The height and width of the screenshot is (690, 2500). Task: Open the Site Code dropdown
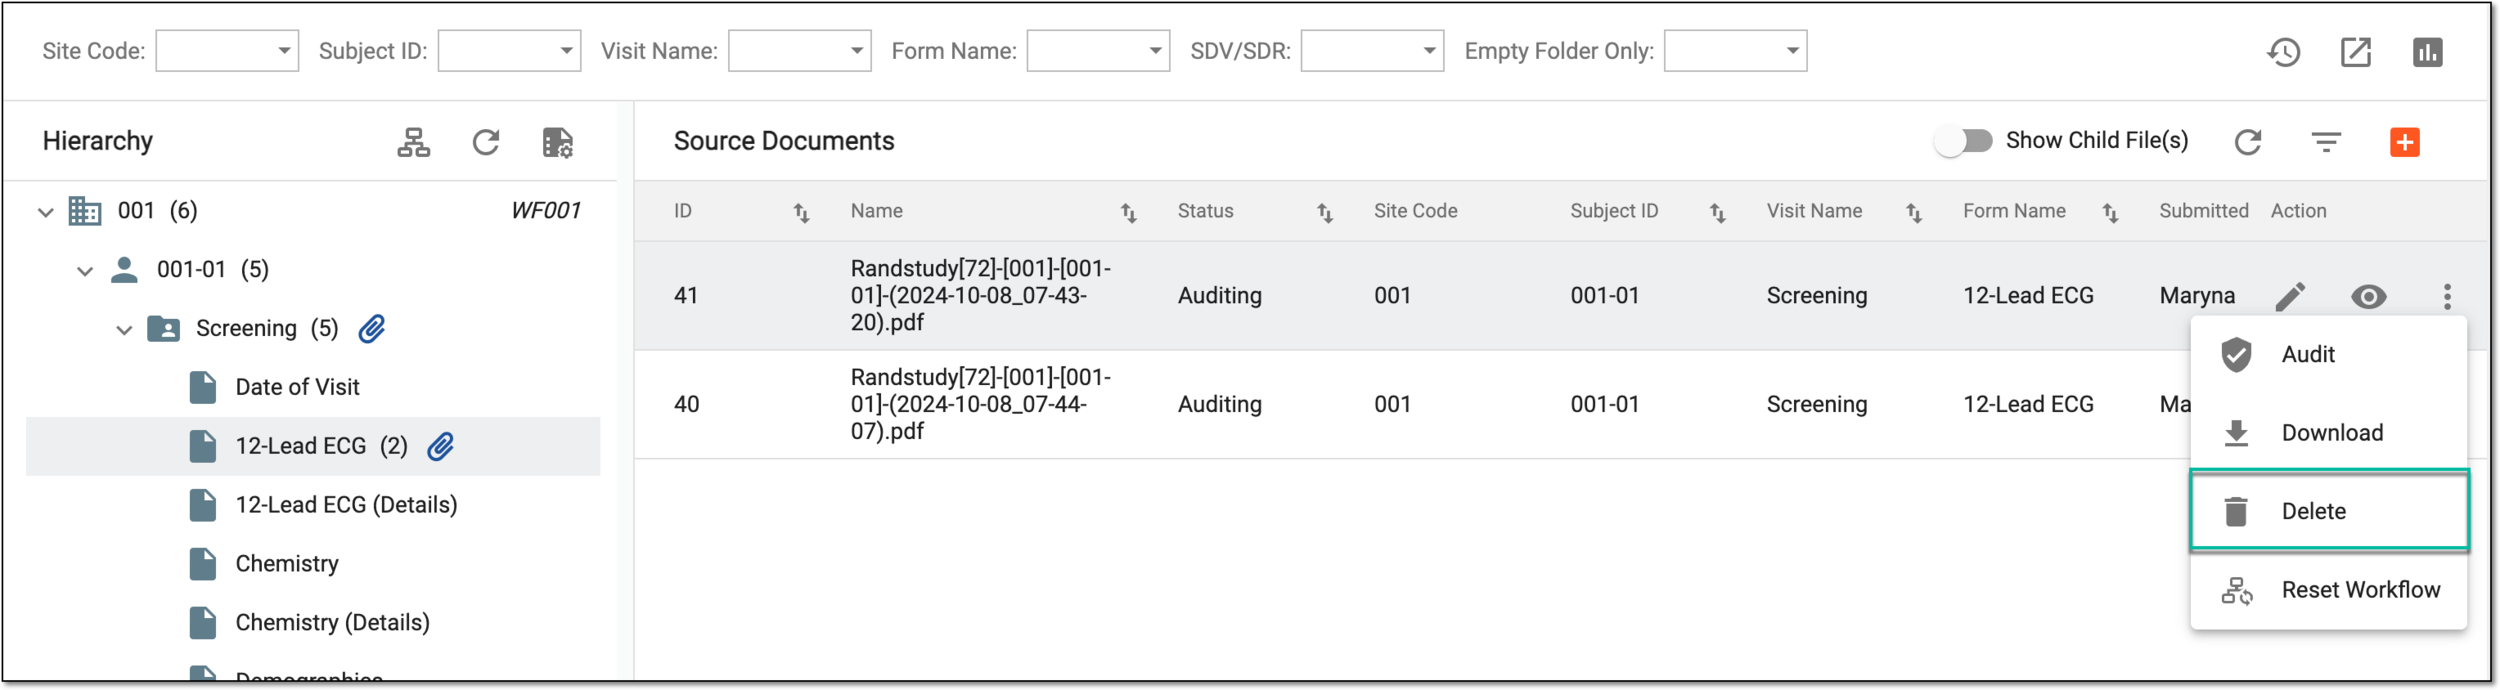click(x=227, y=50)
